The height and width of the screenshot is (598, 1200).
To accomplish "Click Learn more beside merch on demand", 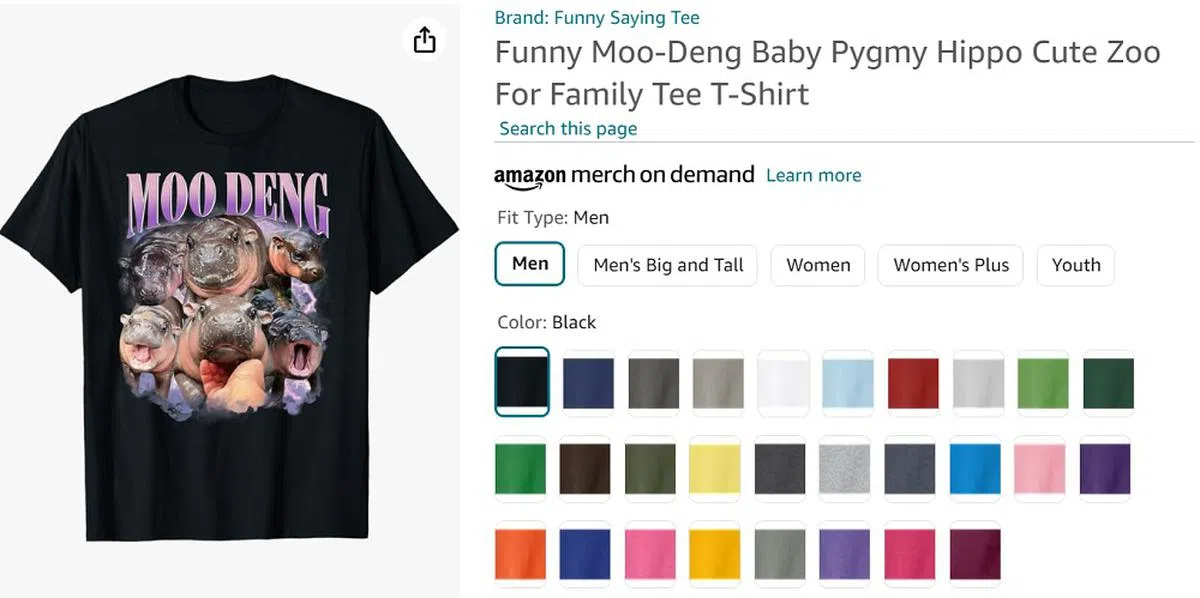I will pyautogui.click(x=813, y=176).
